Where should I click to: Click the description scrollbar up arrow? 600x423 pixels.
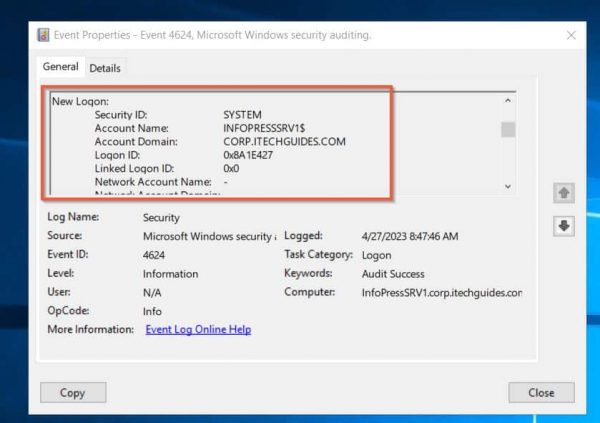[x=508, y=100]
